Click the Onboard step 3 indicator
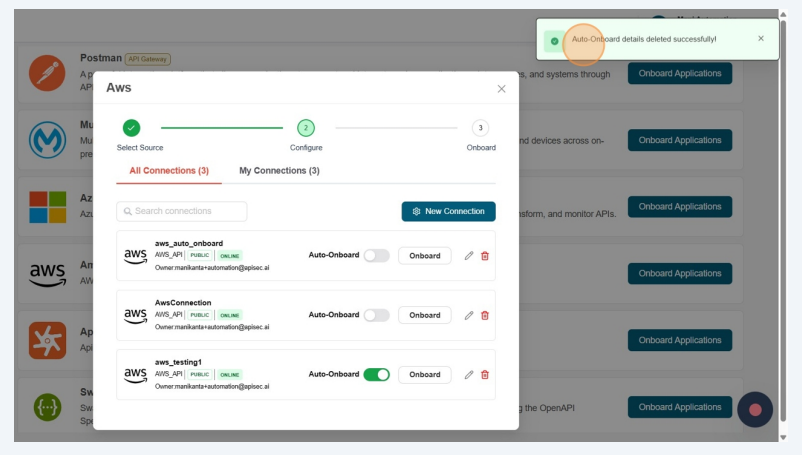Image resolution: width=802 pixels, height=455 pixels. (x=481, y=128)
